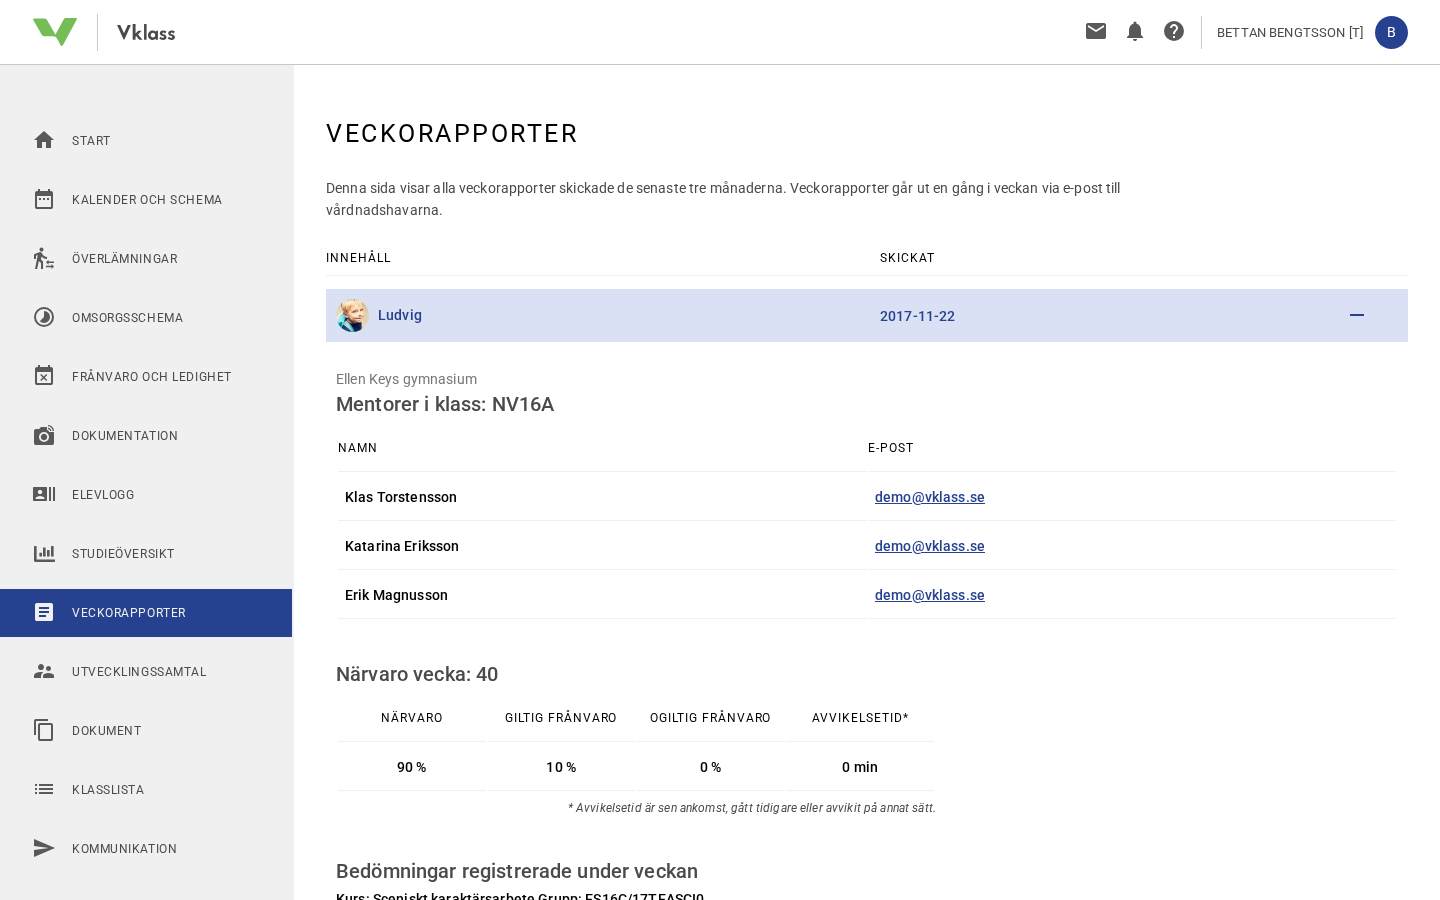This screenshot has width=1440, height=900.
Task: Open the notifications bell icon
Action: point(1135,31)
